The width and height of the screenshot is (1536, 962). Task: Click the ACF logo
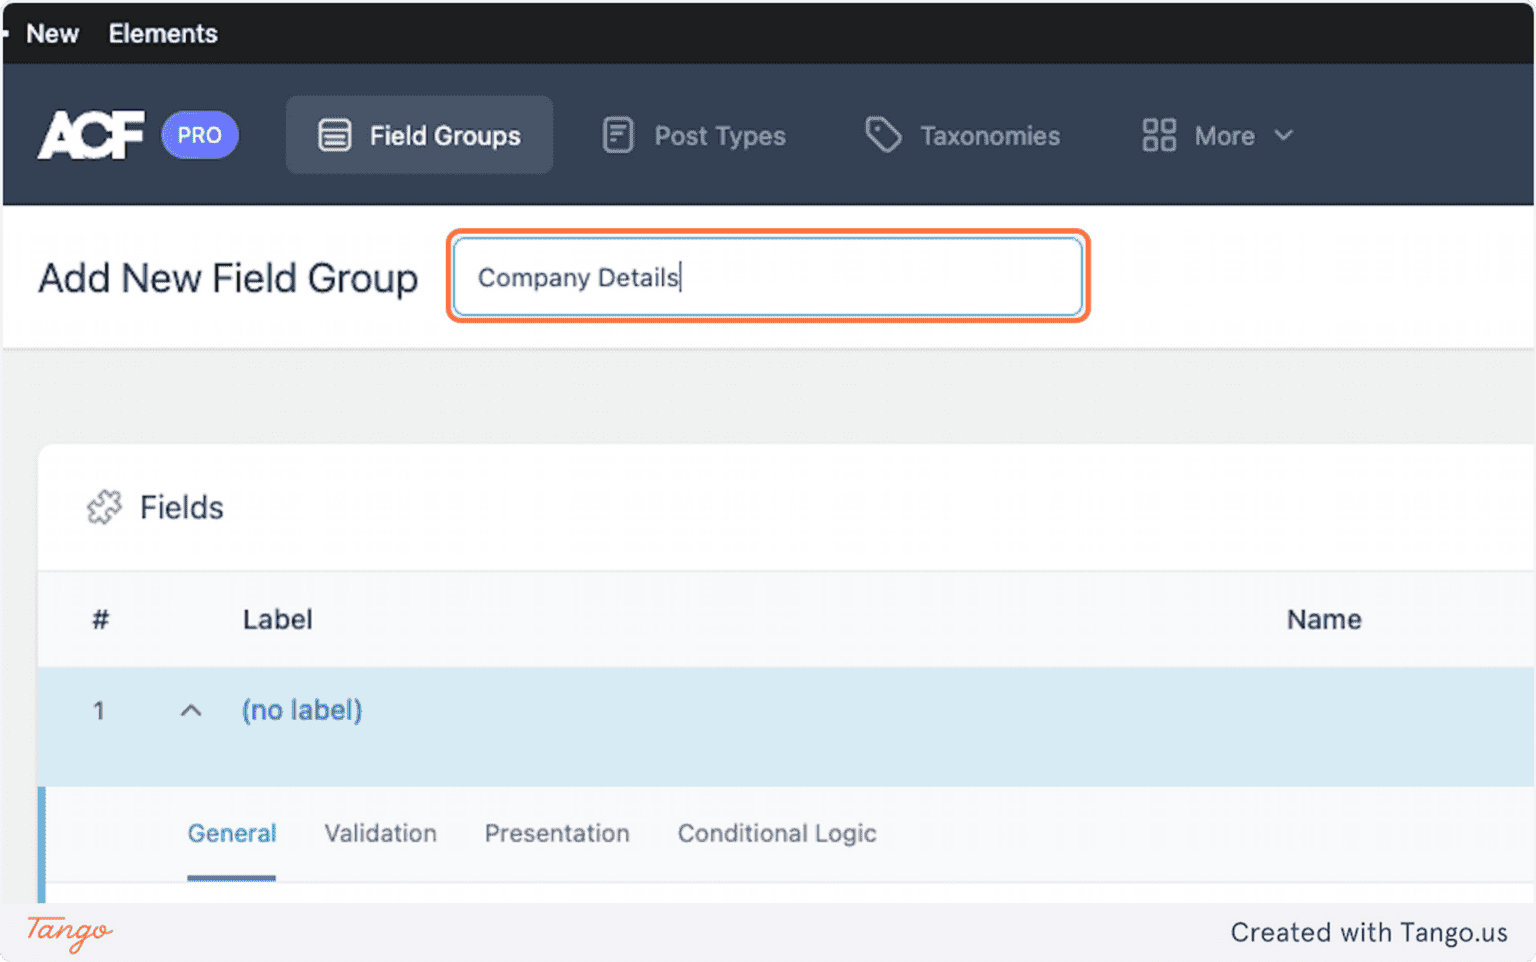coord(90,135)
